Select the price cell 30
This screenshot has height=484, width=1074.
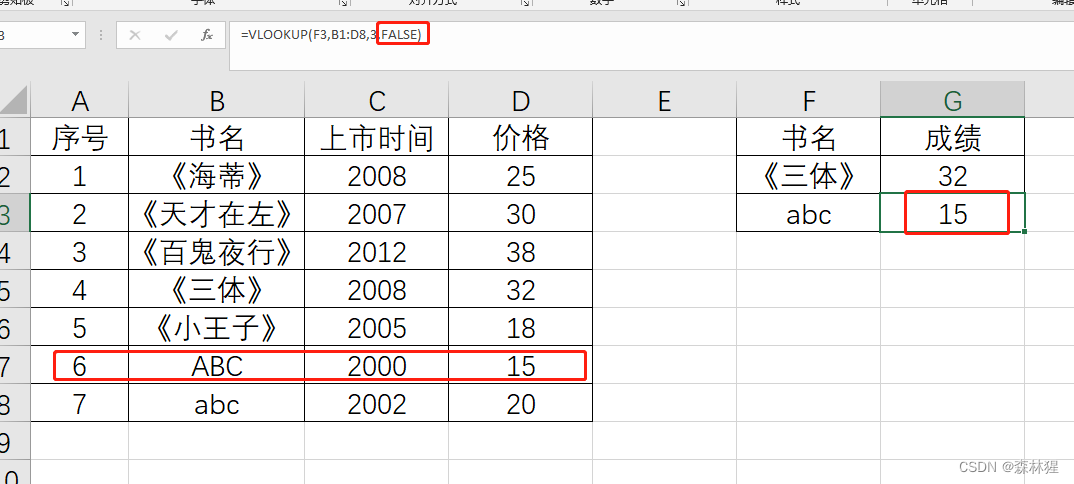(x=521, y=214)
